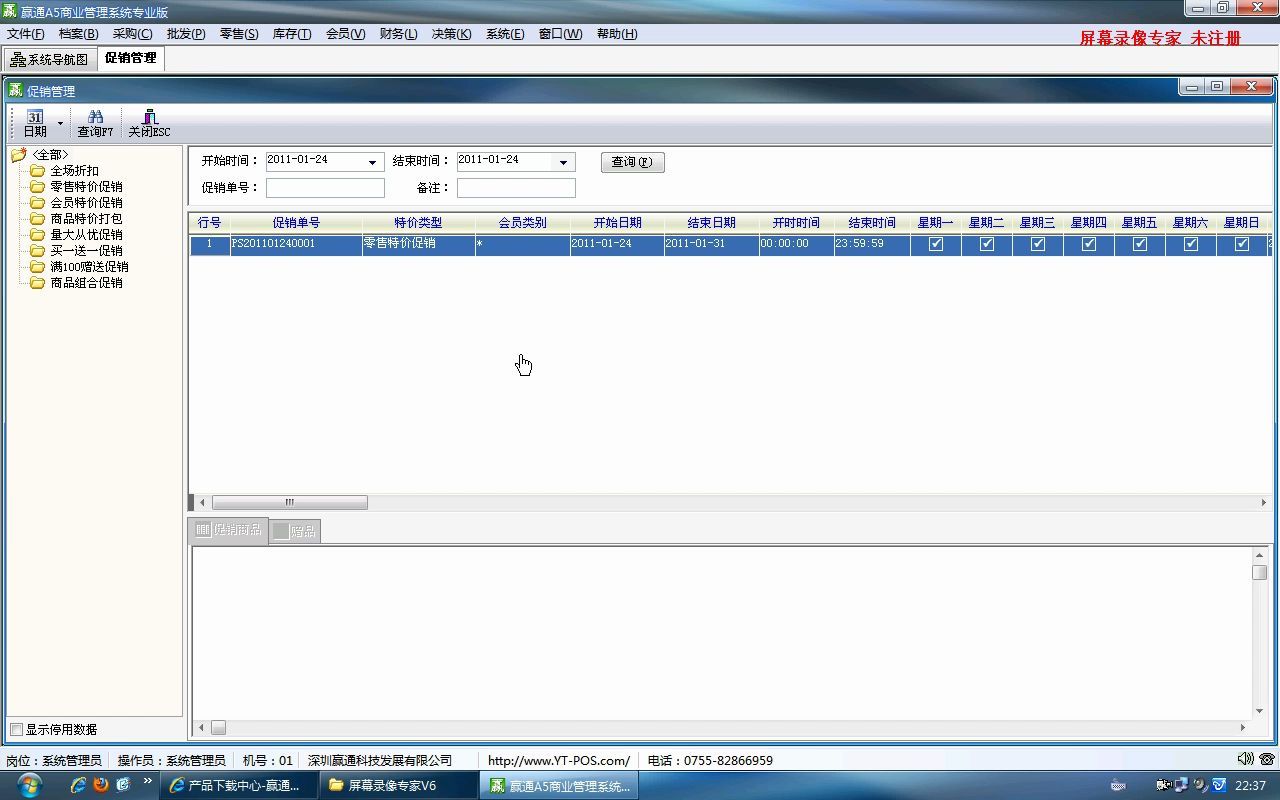
Task: Open the 赢通A5商业管理系统 taskbar button
Action: 558,785
